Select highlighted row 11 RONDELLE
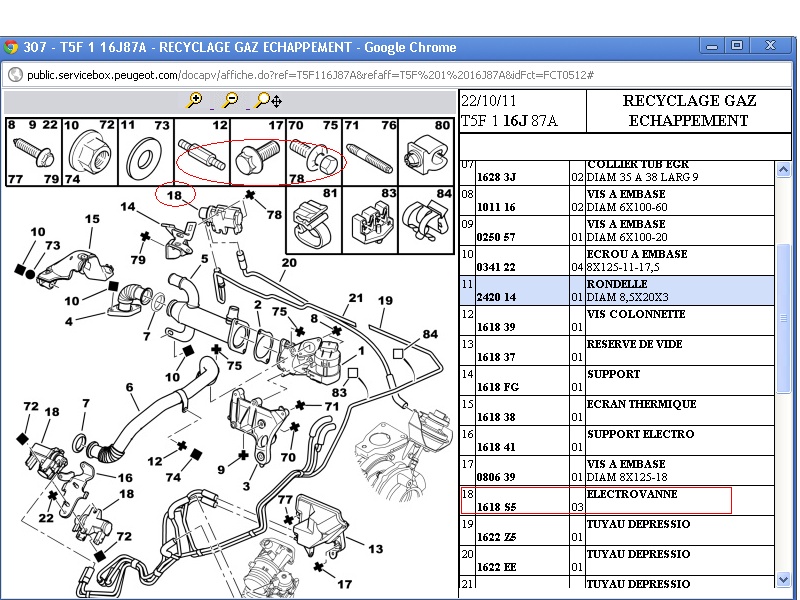Image resolution: width=800 pixels, height=600 pixels. (617, 291)
